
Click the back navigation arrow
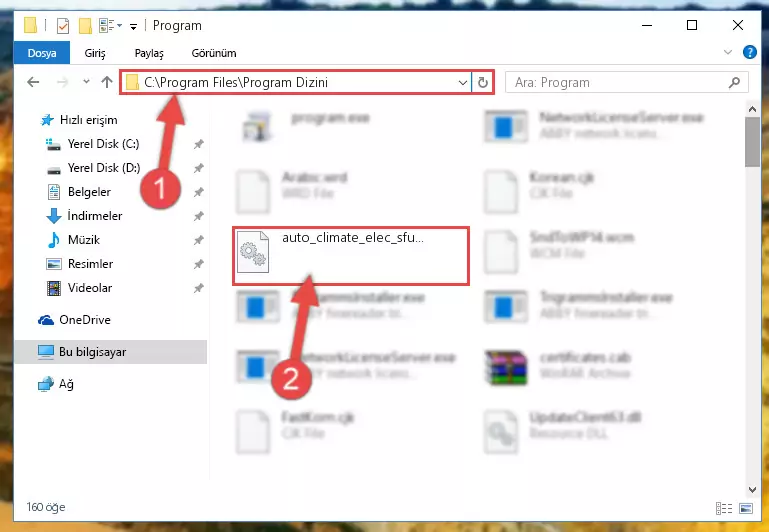33,82
